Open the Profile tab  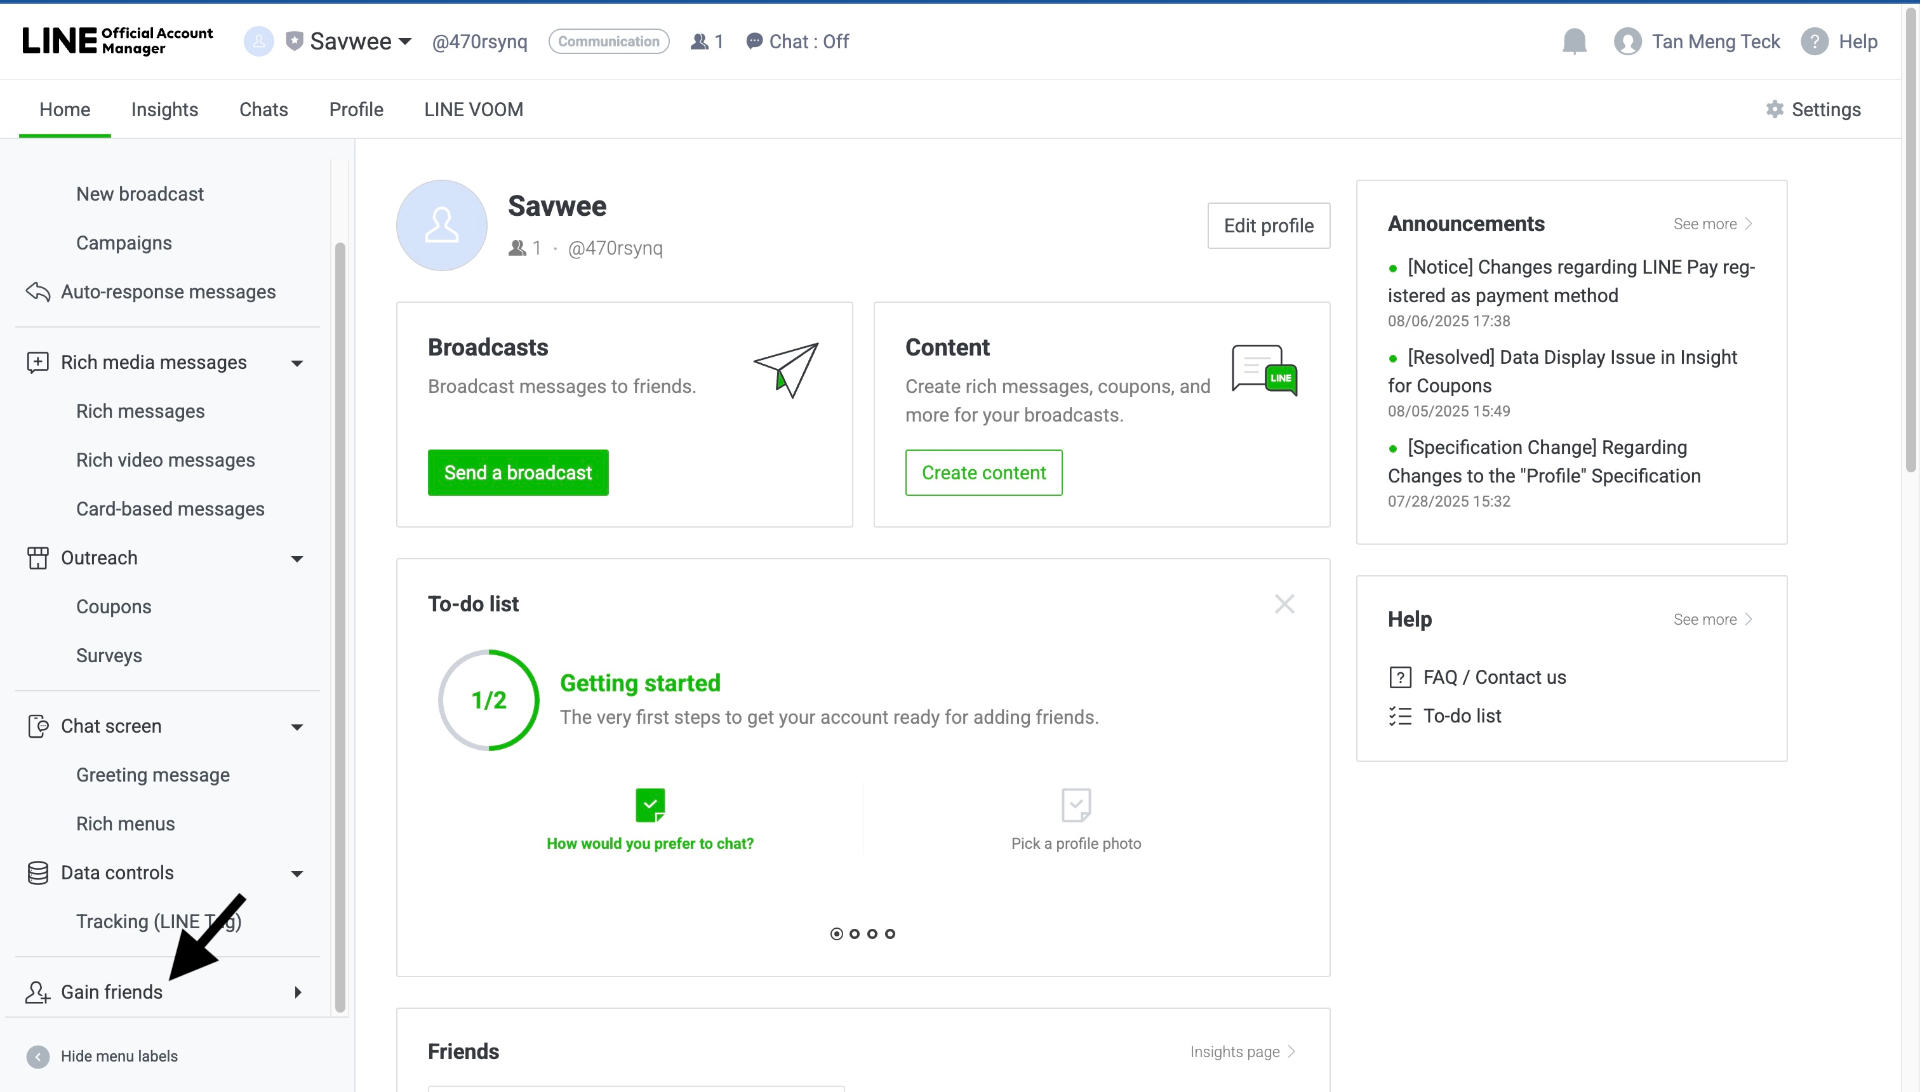(x=356, y=109)
